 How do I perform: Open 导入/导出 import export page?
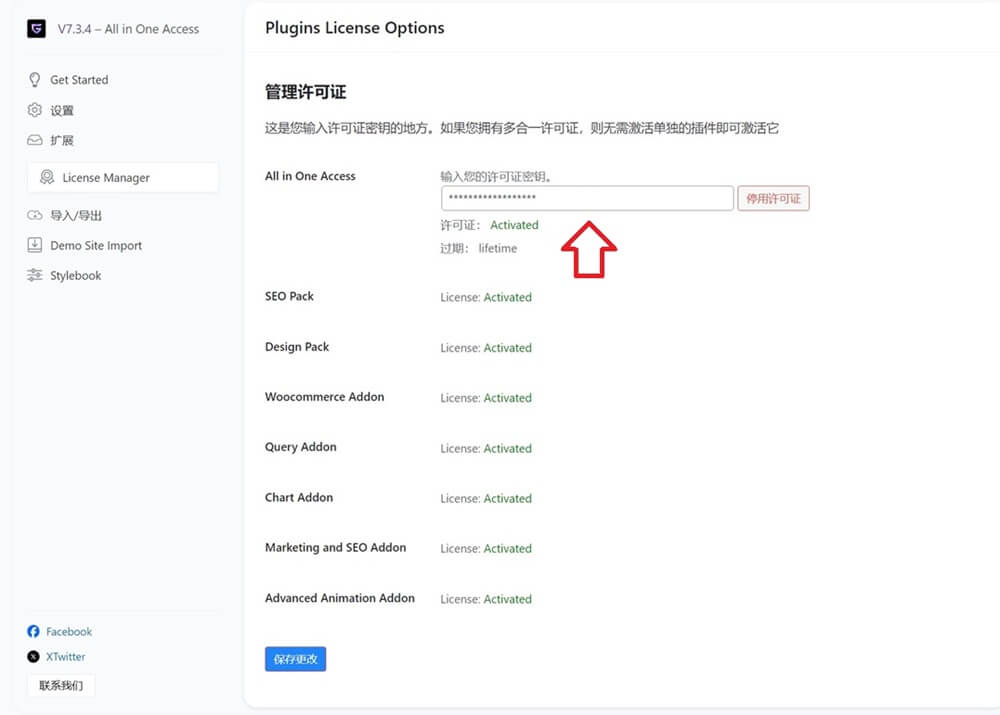click(76, 216)
